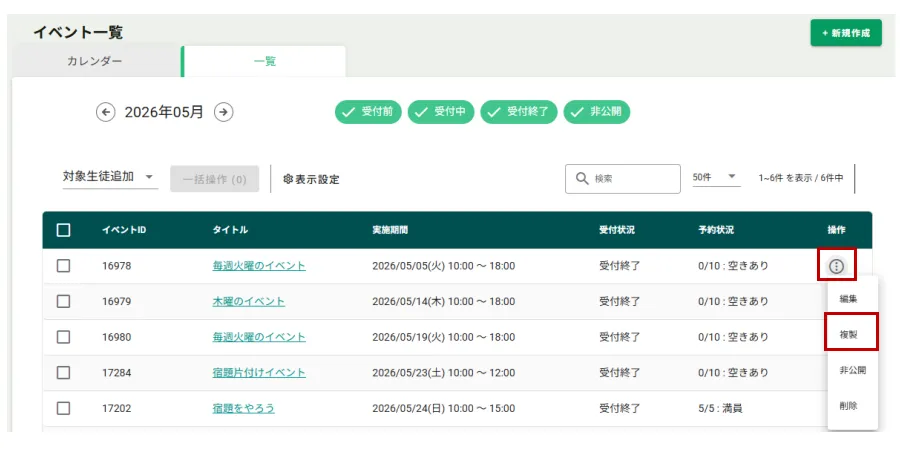Click the 新規作成 button
Viewport: 910px width, 454px height.
(846, 33)
